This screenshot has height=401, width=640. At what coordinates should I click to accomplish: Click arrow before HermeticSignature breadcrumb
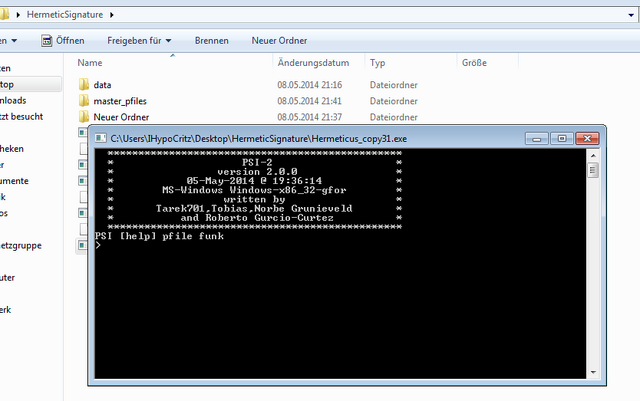(x=18, y=15)
